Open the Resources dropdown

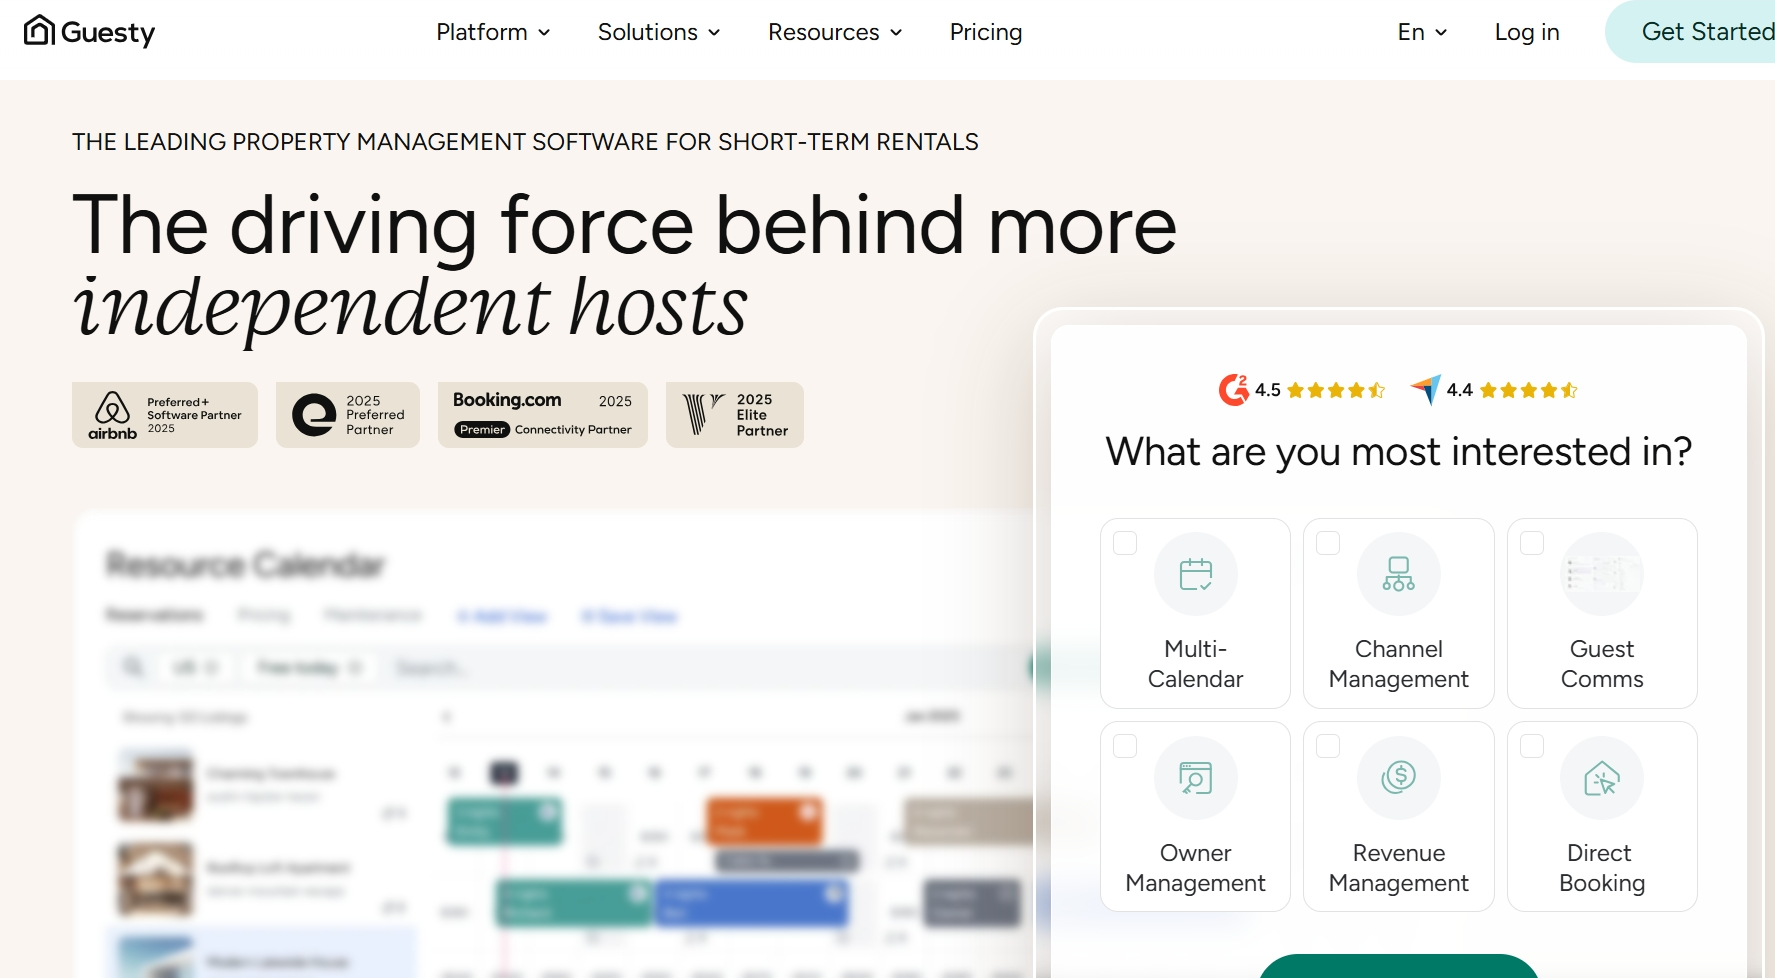coord(835,32)
